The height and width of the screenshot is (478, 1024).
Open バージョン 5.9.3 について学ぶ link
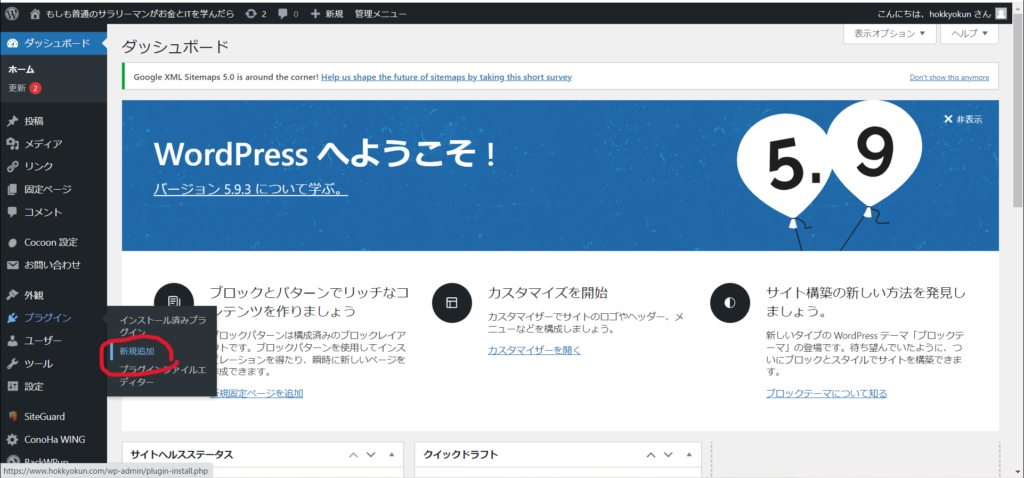click(x=251, y=189)
